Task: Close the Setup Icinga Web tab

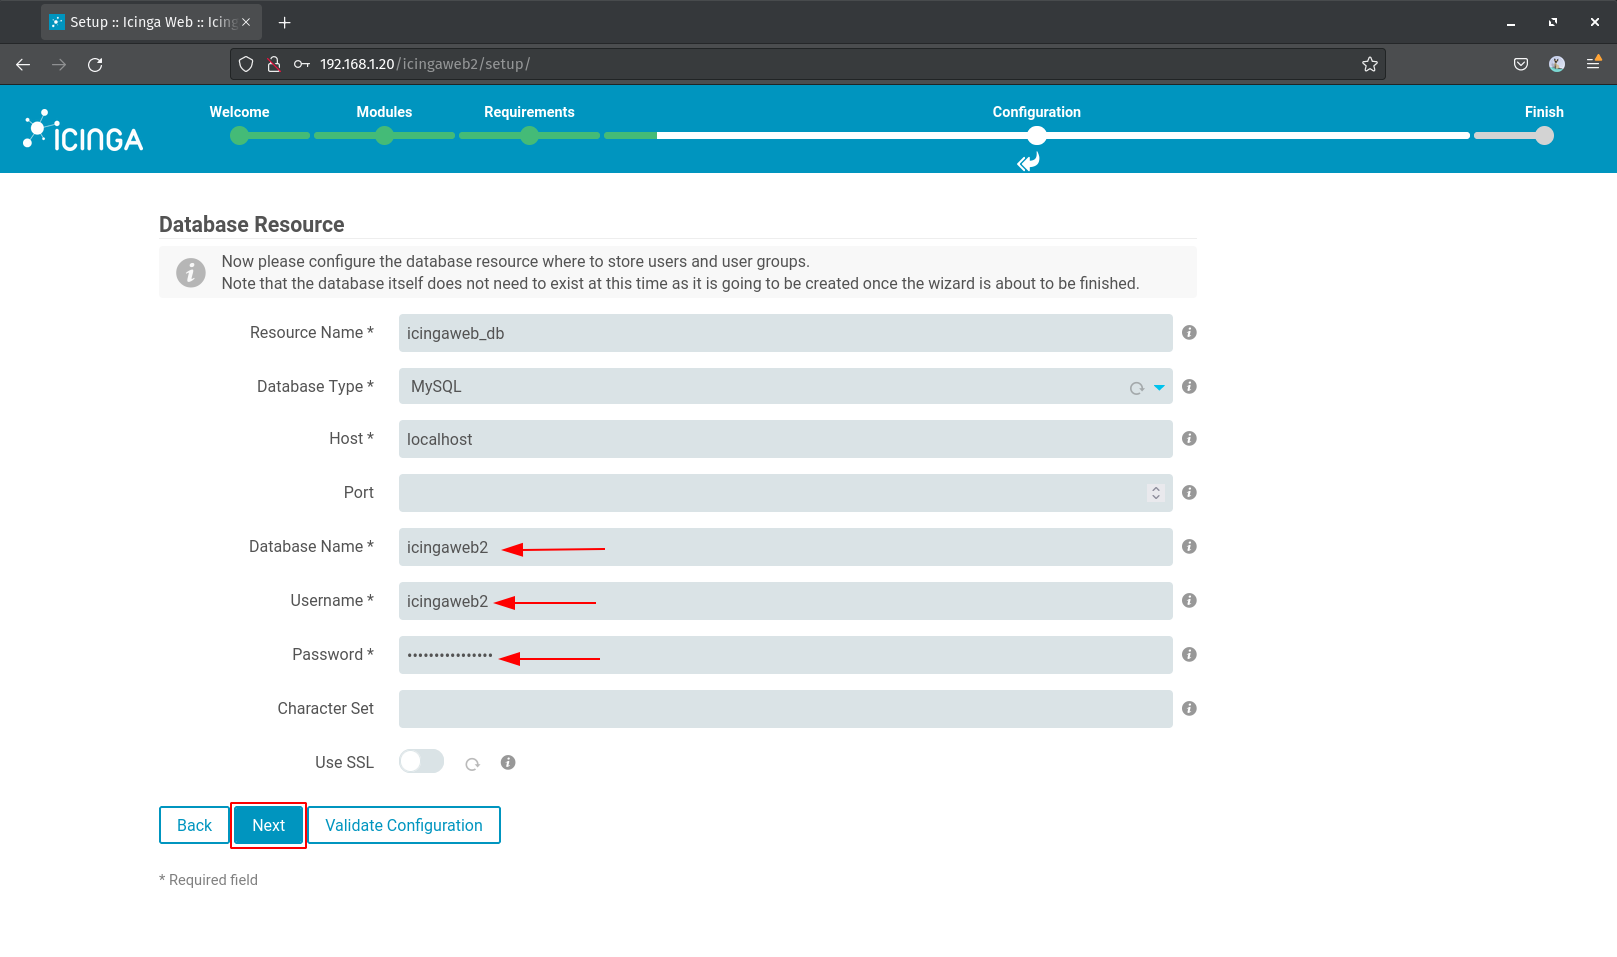Action: tap(246, 22)
